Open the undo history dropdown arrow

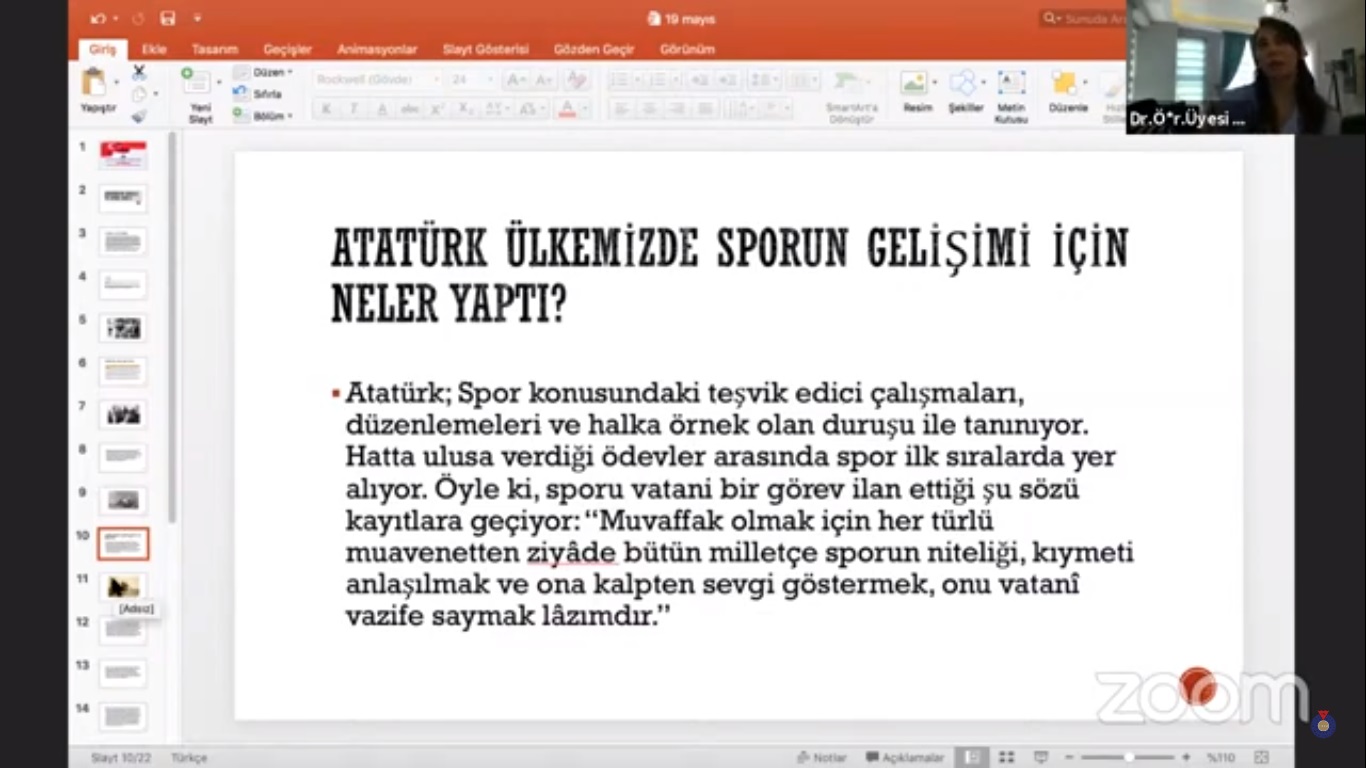116,18
